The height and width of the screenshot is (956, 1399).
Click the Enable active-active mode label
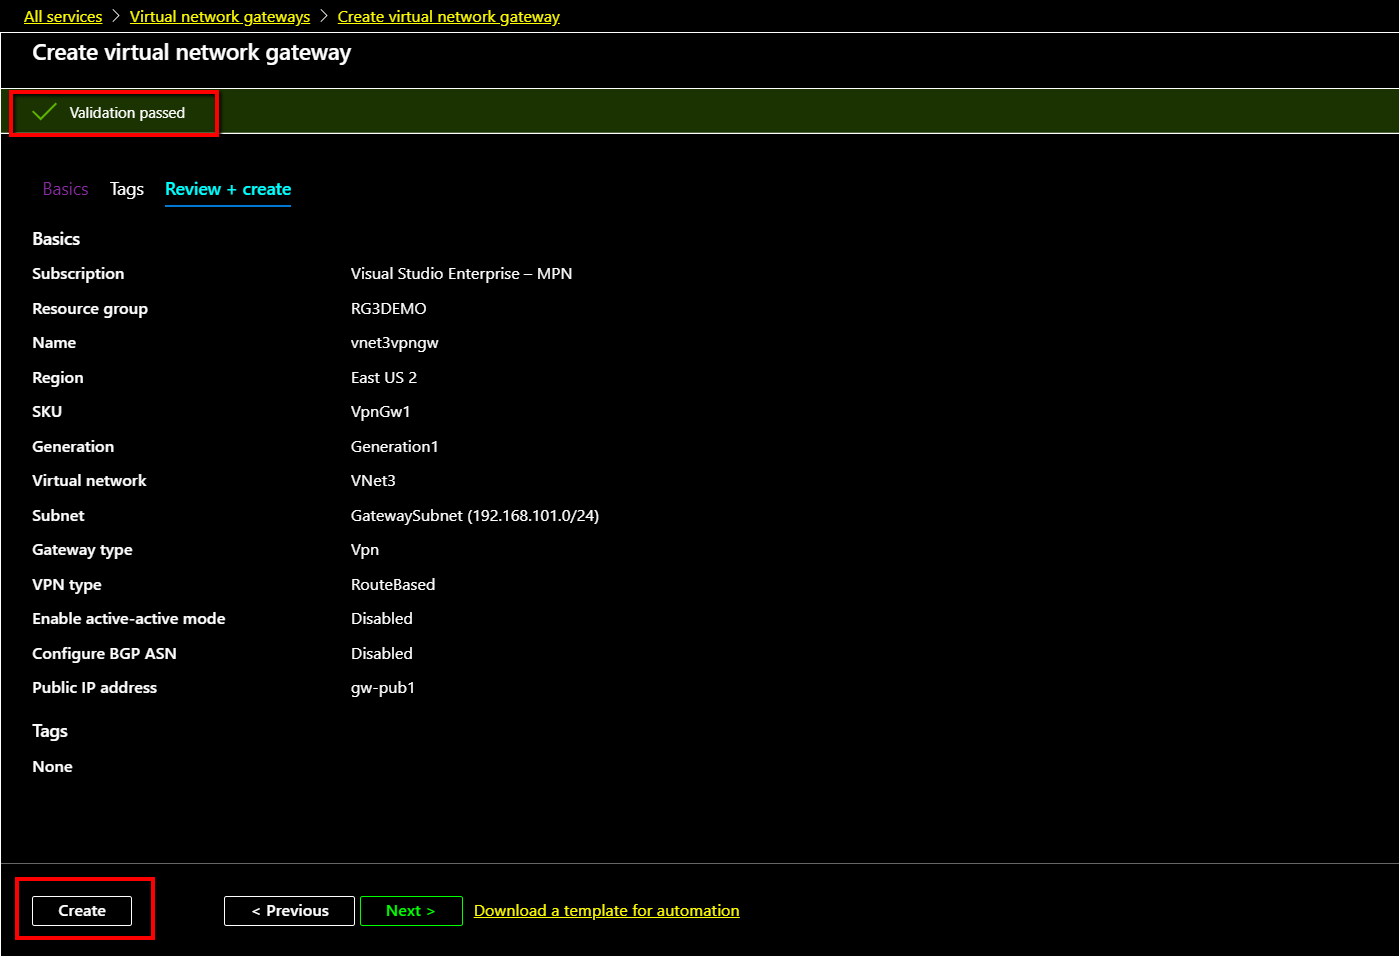click(x=128, y=619)
